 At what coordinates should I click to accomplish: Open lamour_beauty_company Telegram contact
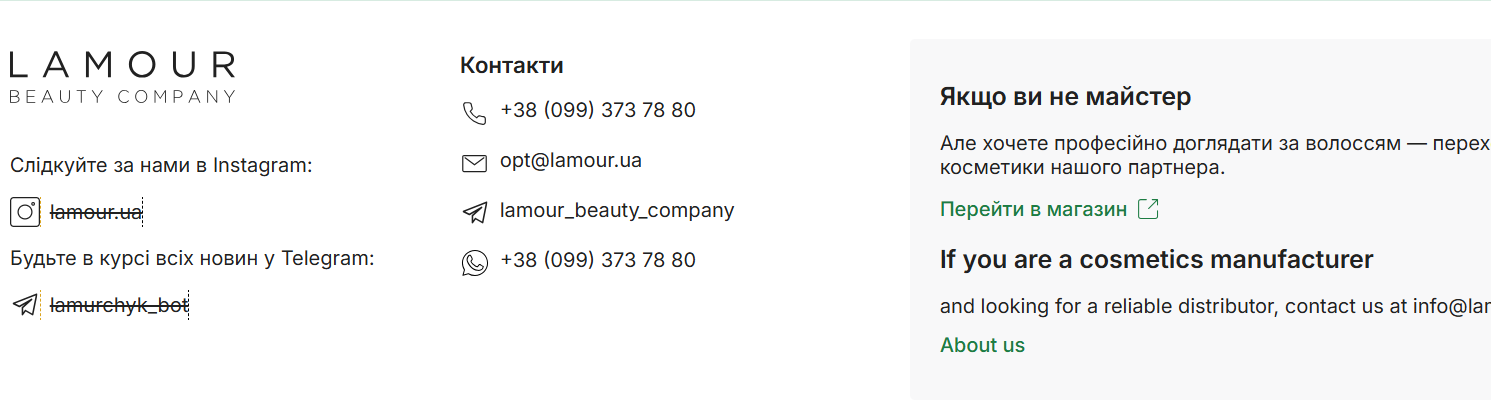coord(617,211)
